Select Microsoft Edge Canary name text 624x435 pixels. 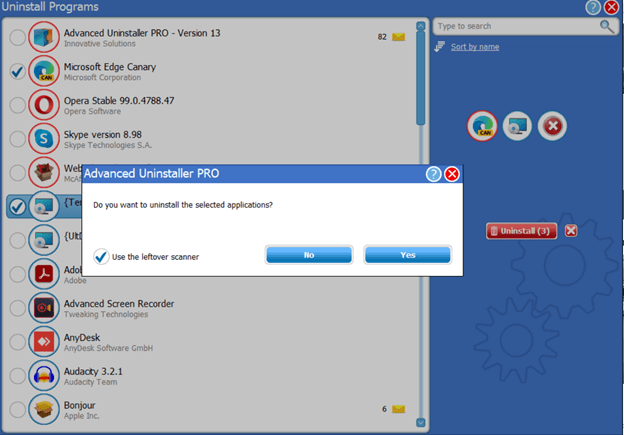pyautogui.click(x=110, y=67)
